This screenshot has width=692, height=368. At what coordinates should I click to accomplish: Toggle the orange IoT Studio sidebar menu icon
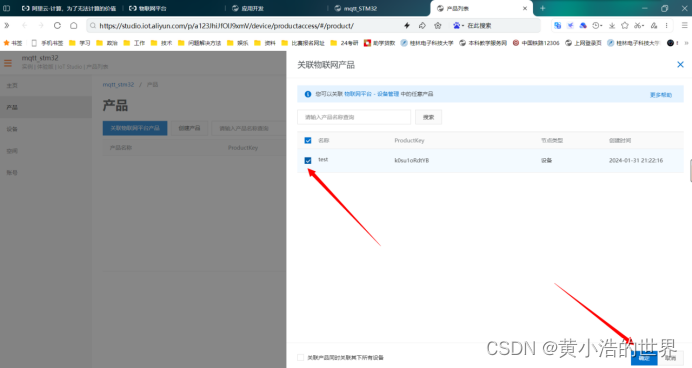[8, 63]
